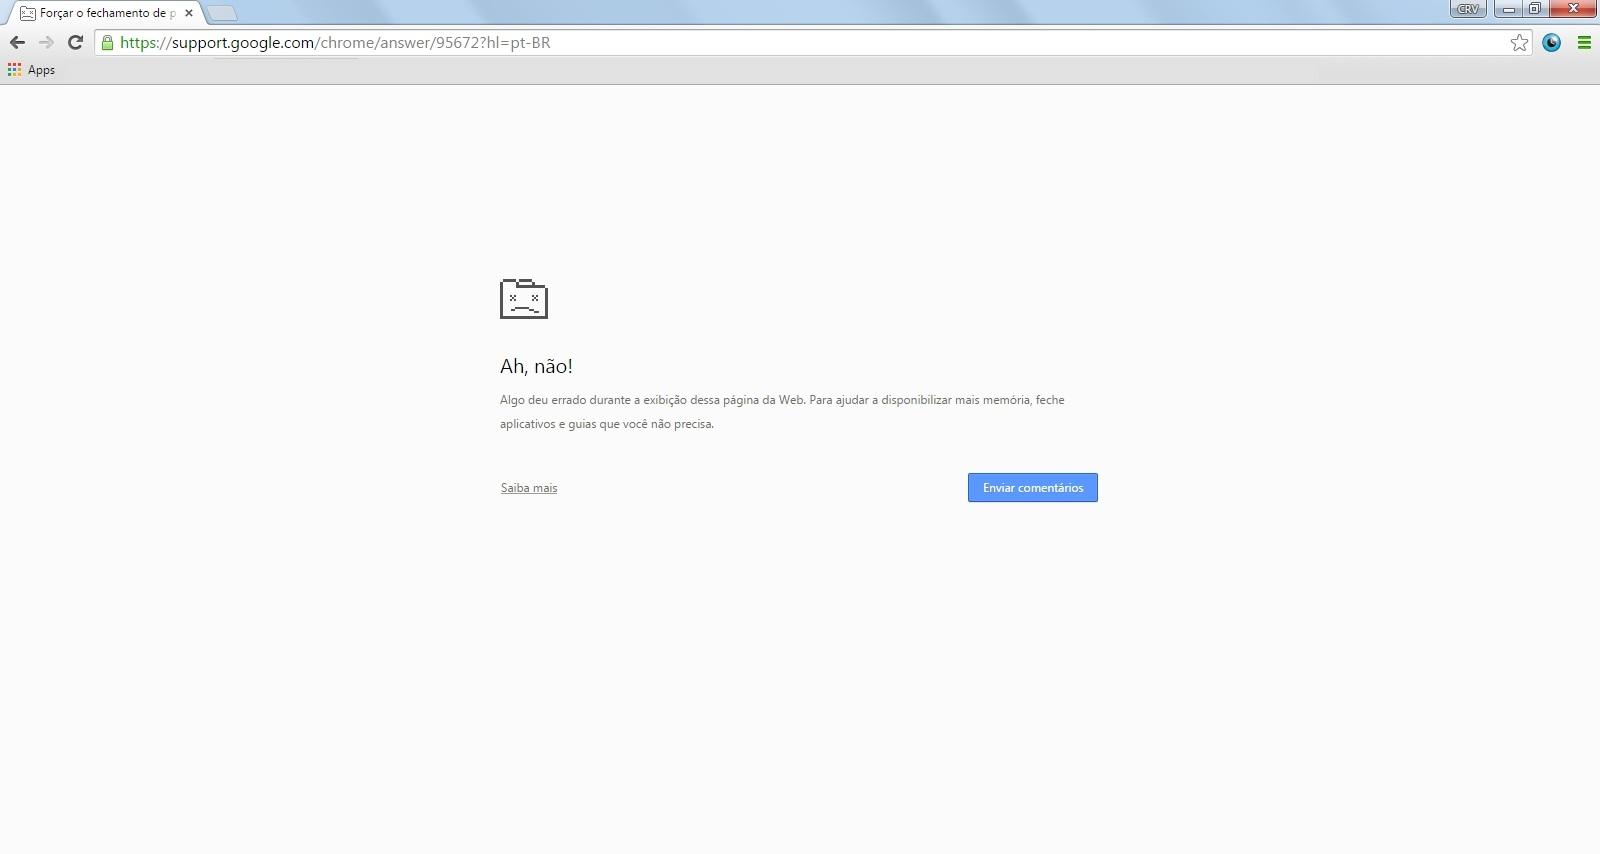Close the Chrome window

pyautogui.click(x=1574, y=9)
